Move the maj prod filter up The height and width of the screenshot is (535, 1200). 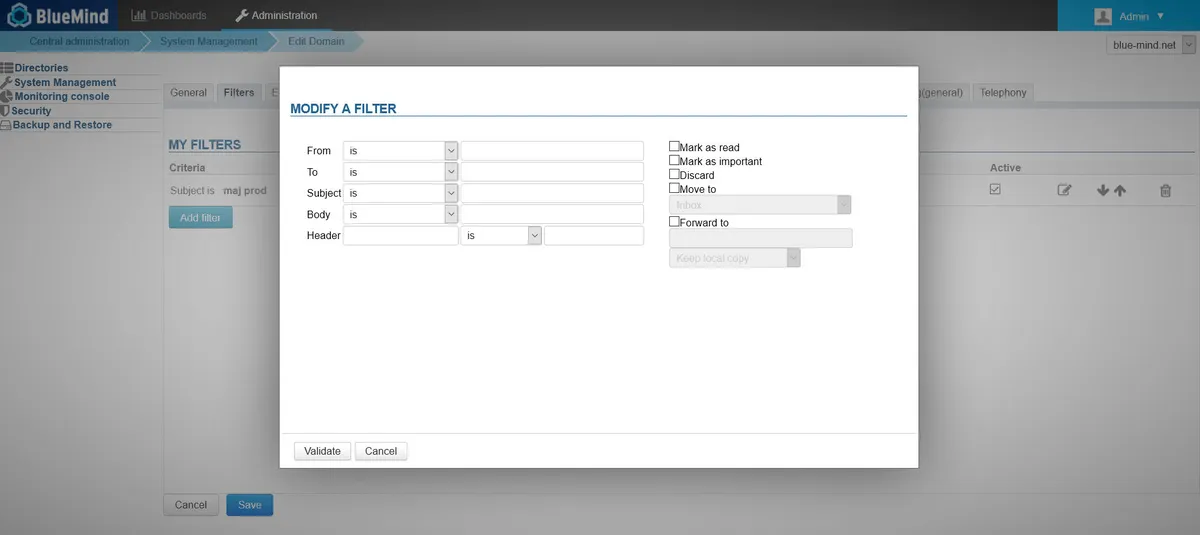point(1120,190)
